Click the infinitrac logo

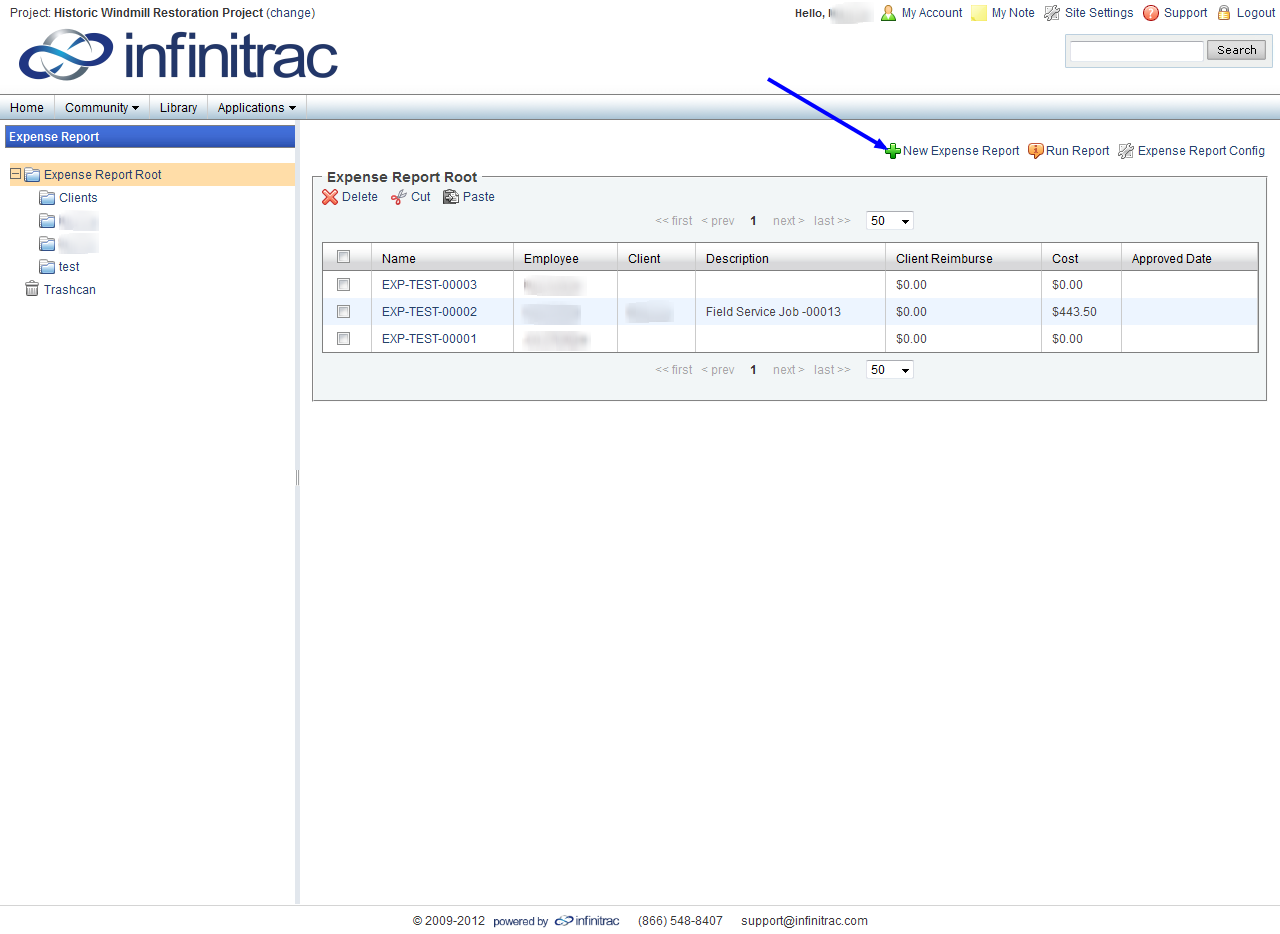coord(178,55)
